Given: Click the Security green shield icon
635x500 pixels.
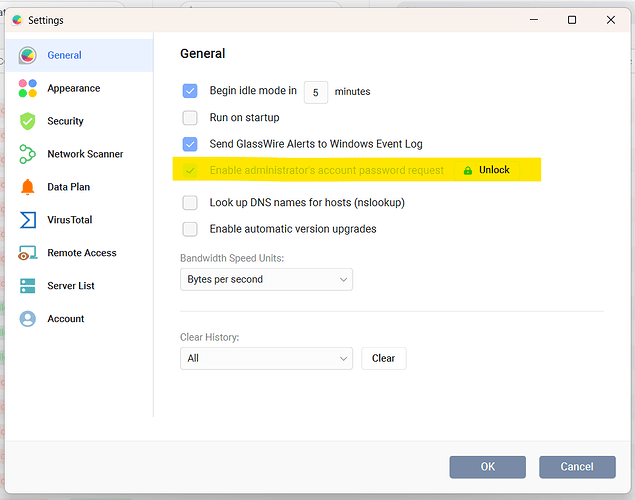Looking at the screenshot, I should (28, 121).
